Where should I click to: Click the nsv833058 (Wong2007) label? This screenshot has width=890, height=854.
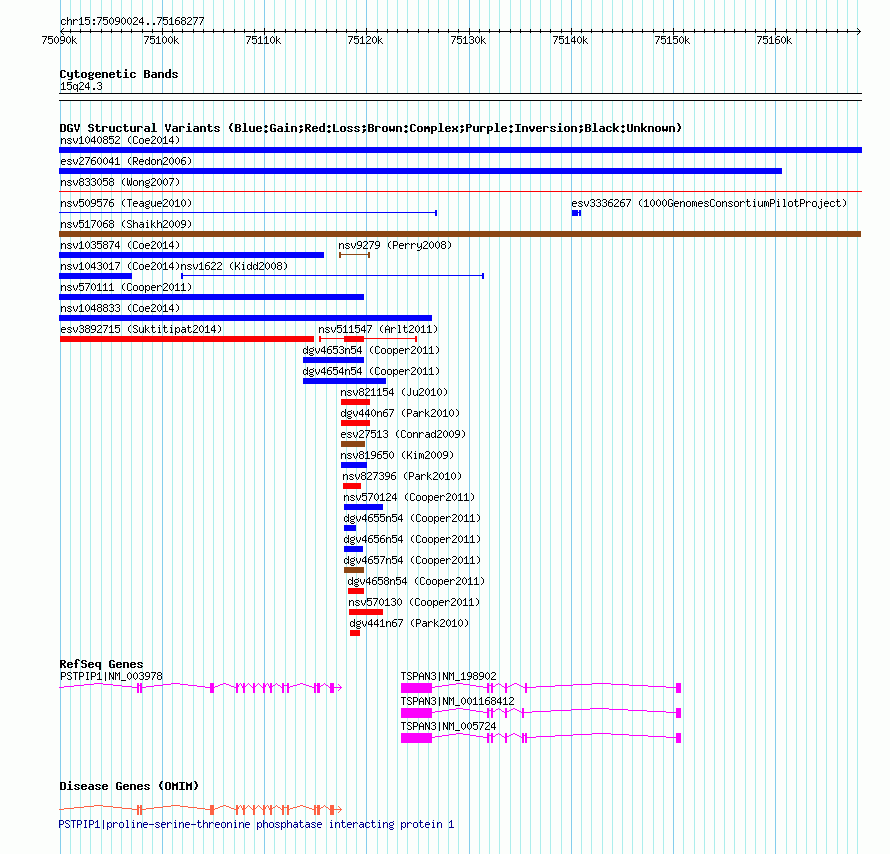pos(120,182)
